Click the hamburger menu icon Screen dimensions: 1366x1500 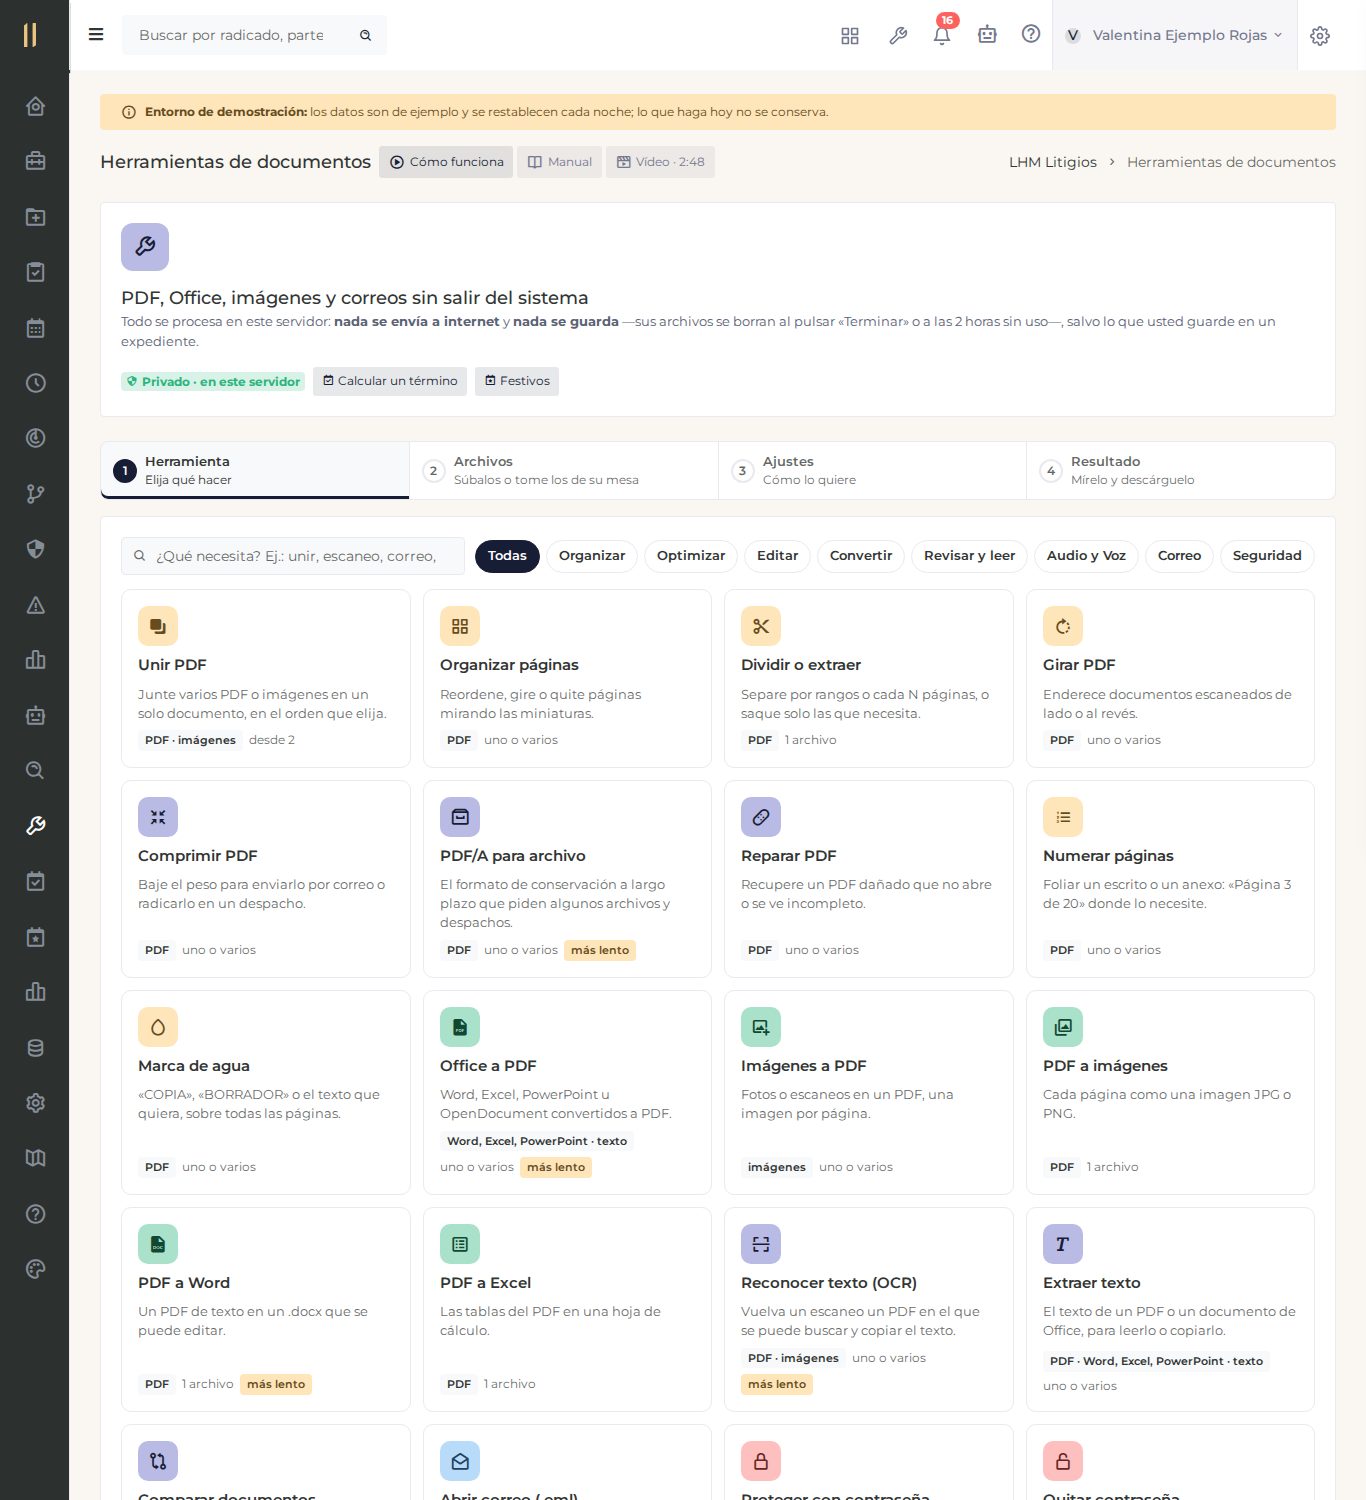click(x=96, y=35)
